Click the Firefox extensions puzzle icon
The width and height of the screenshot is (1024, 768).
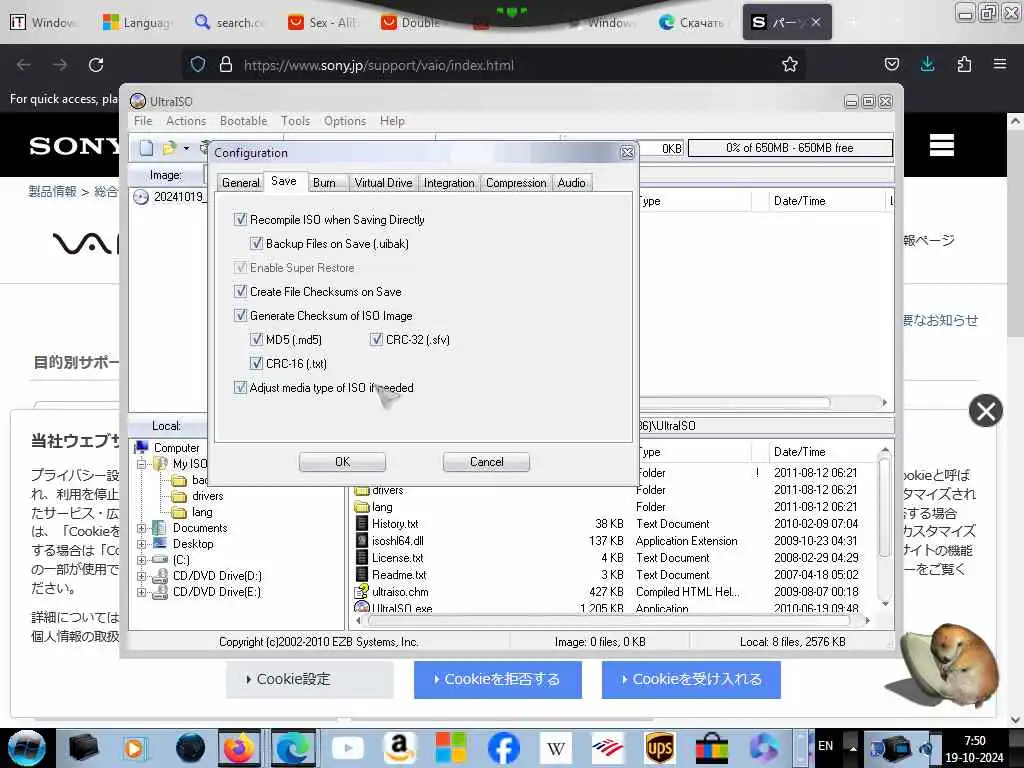point(964,65)
